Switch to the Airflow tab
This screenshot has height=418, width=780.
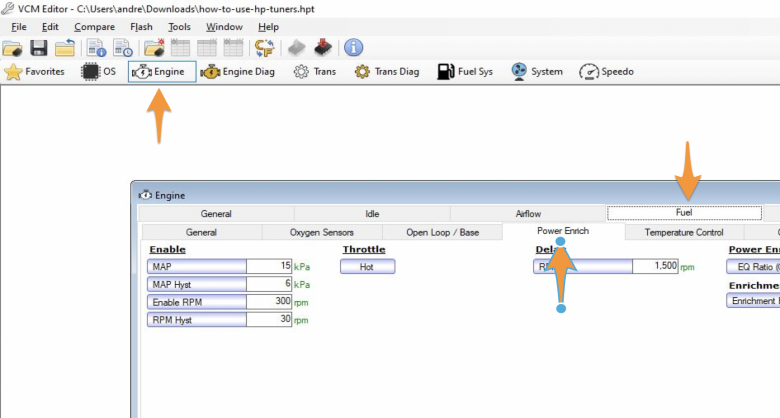coord(528,213)
